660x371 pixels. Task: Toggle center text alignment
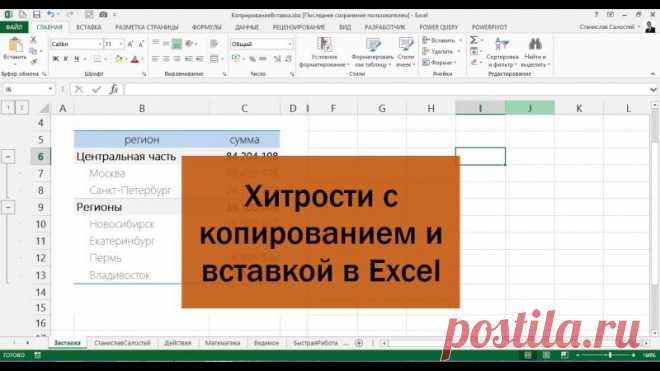166,59
